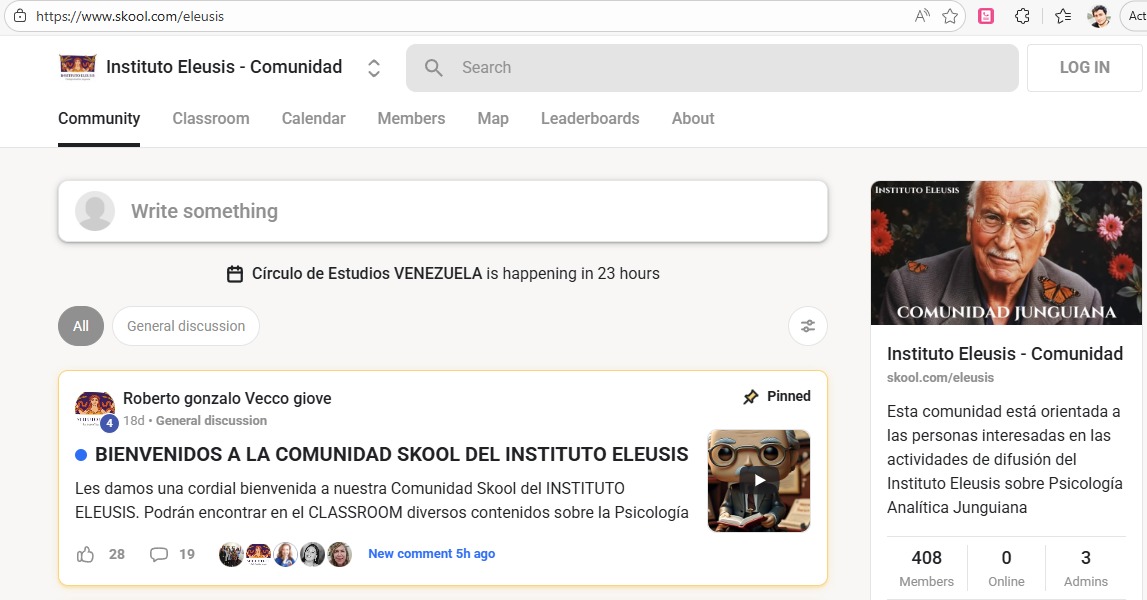
Task: Click the Comunidad Junguiana banner image
Action: pyautogui.click(x=1006, y=252)
